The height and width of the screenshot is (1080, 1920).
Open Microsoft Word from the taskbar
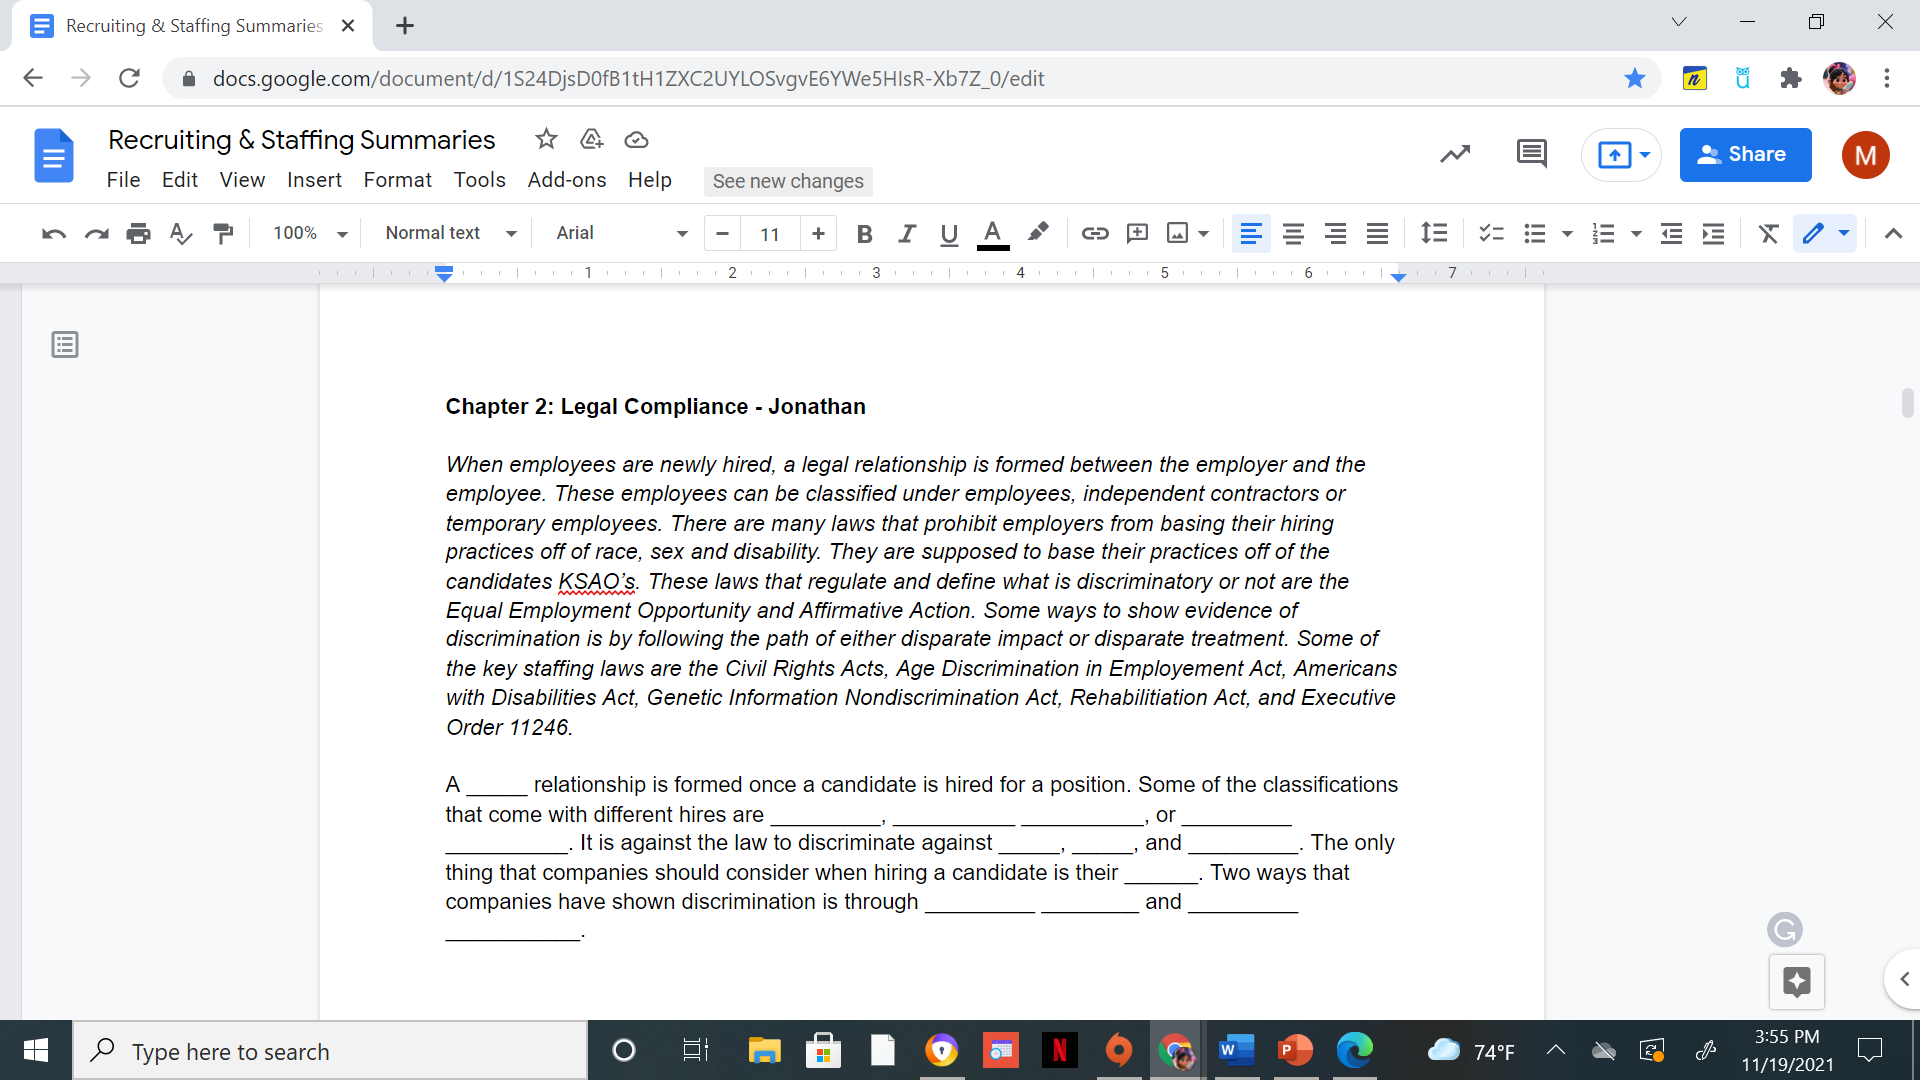tap(1236, 1051)
